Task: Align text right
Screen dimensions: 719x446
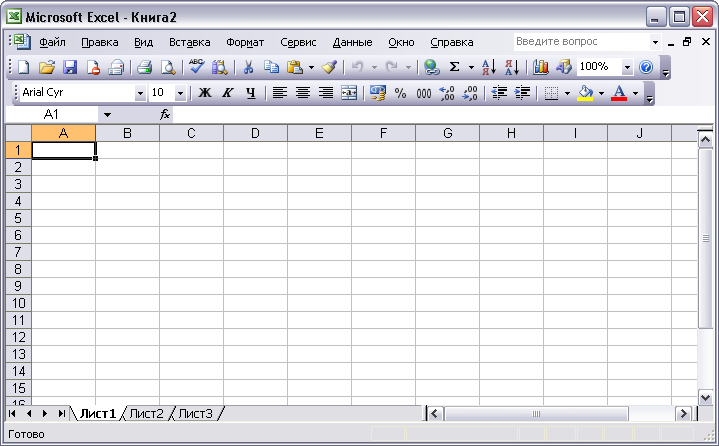Action: (326, 93)
